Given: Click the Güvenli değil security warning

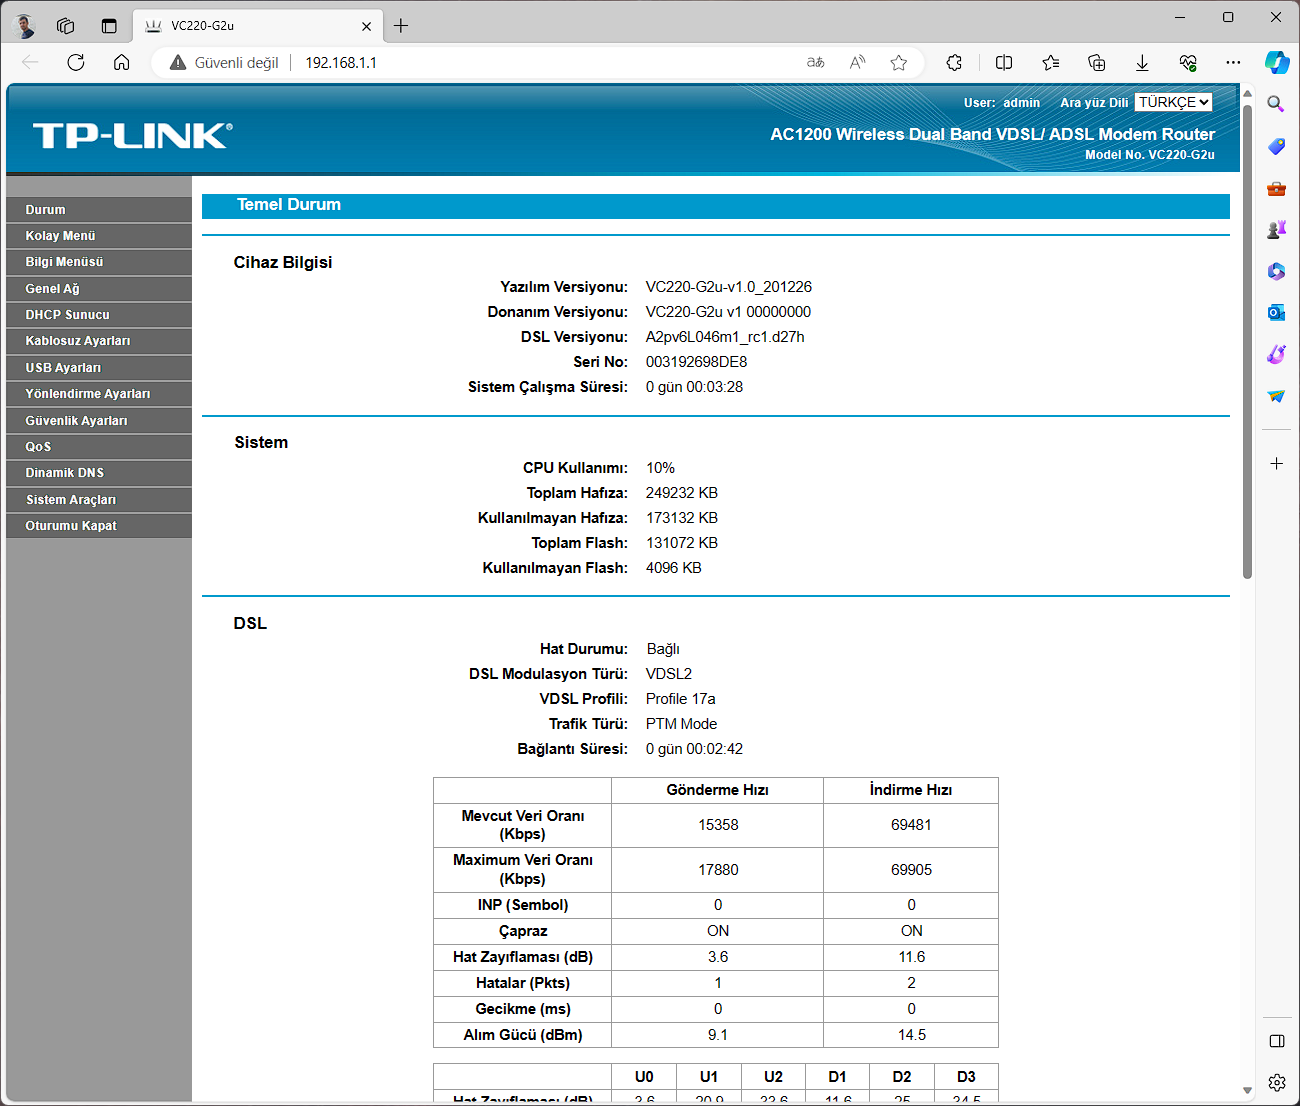Looking at the screenshot, I should click(x=225, y=62).
